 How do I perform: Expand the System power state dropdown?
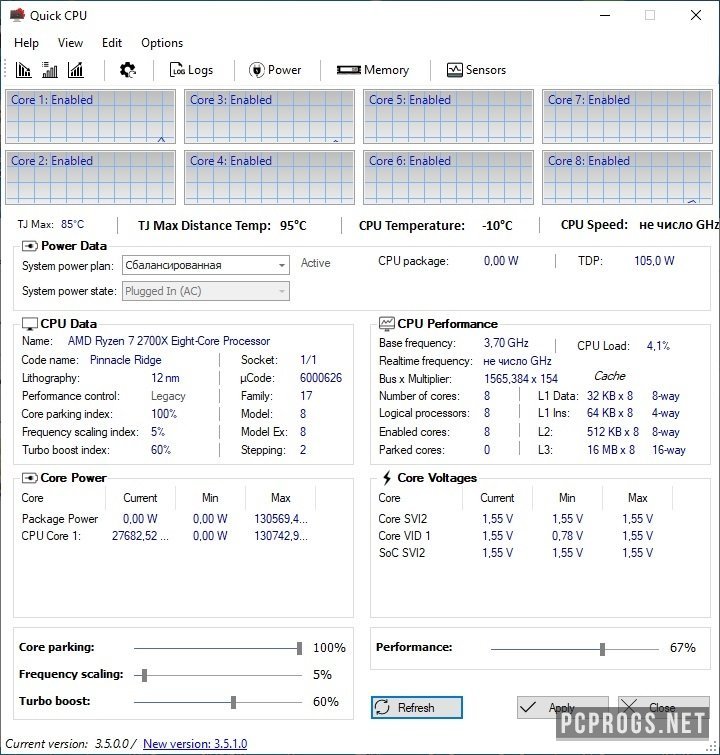tap(206, 291)
